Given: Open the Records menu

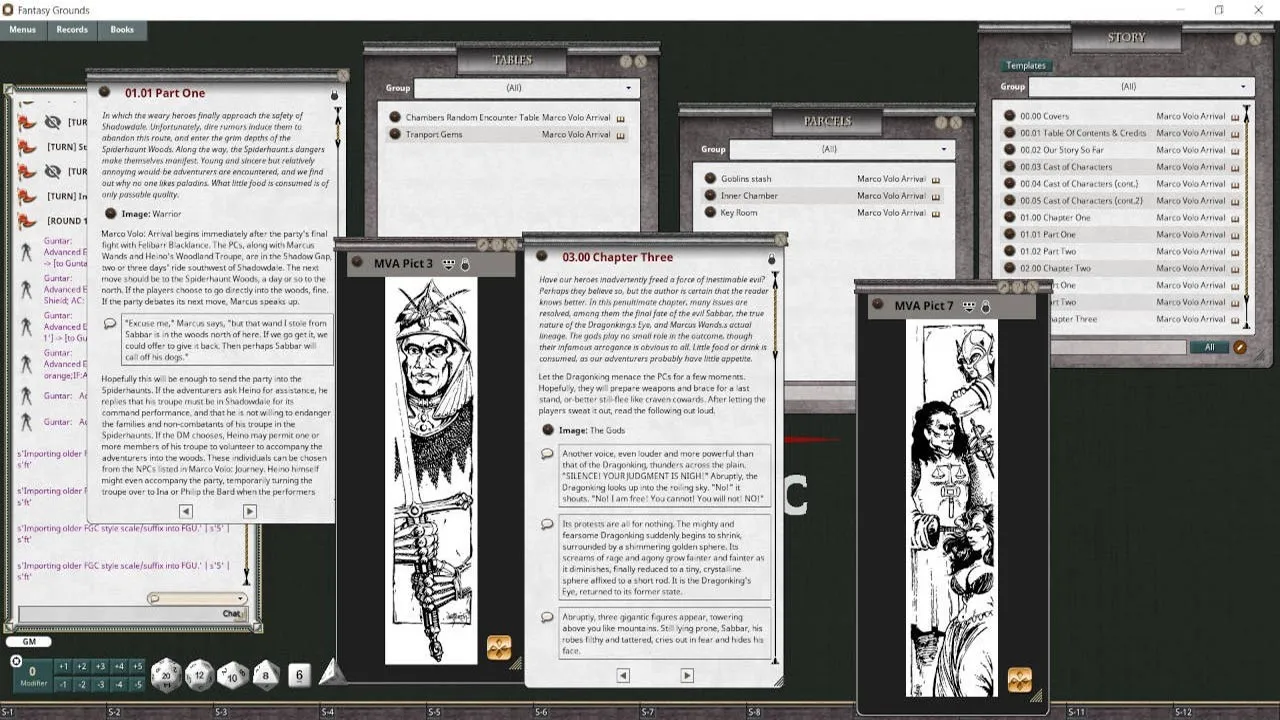Looking at the screenshot, I should pyautogui.click(x=72, y=30).
